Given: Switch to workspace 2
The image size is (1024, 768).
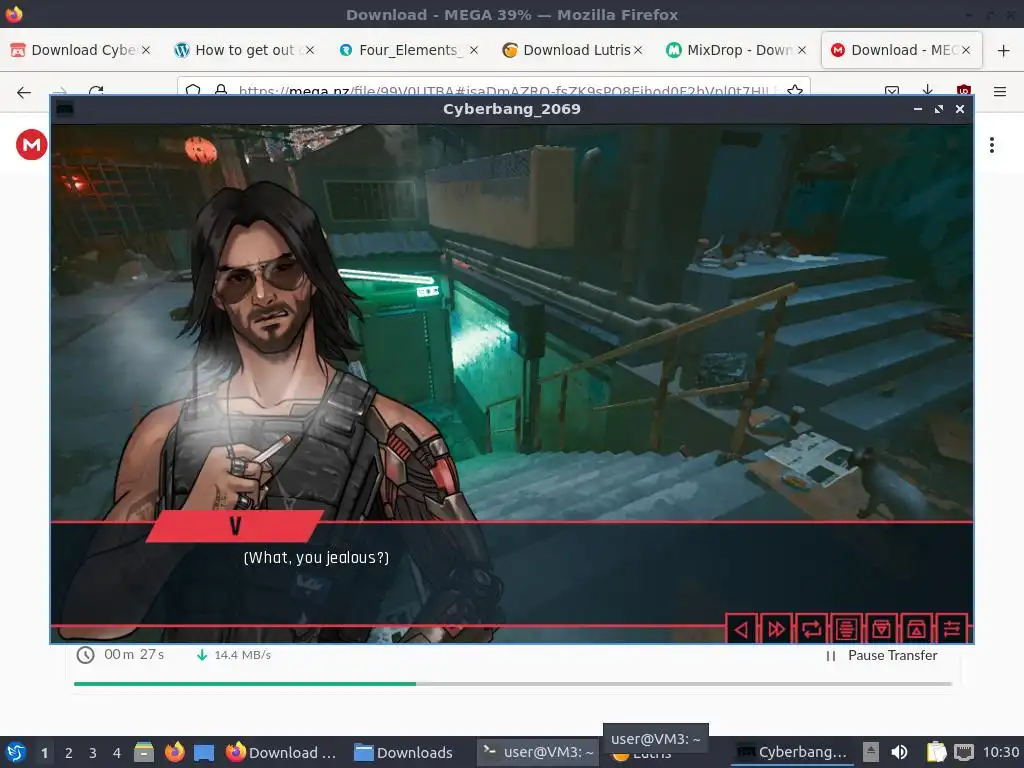Looking at the screenshot, I should [69, 753].
